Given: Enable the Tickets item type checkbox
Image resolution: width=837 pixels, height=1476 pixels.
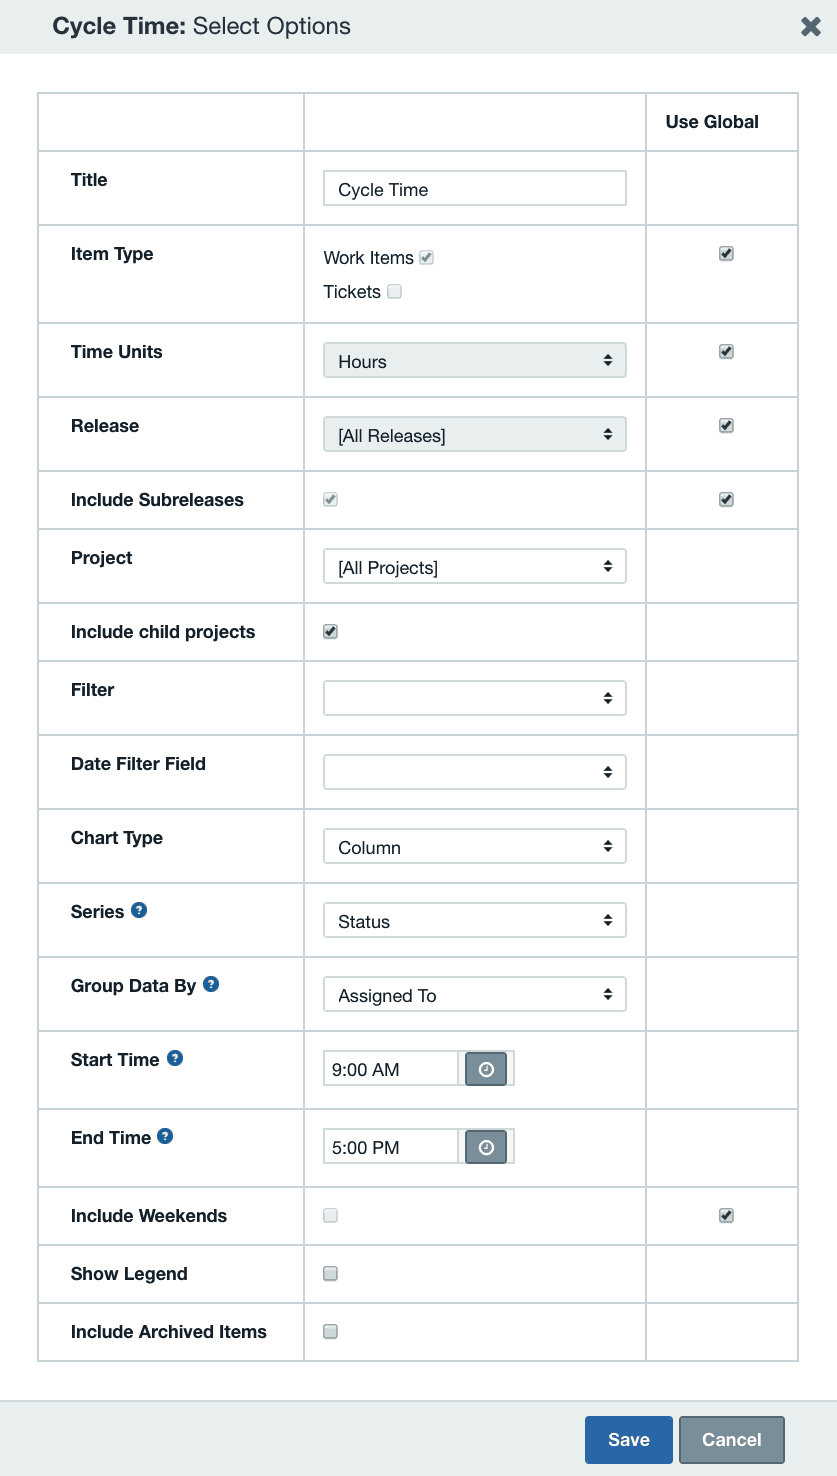Looking at the screenshot, I should (394, 291).
